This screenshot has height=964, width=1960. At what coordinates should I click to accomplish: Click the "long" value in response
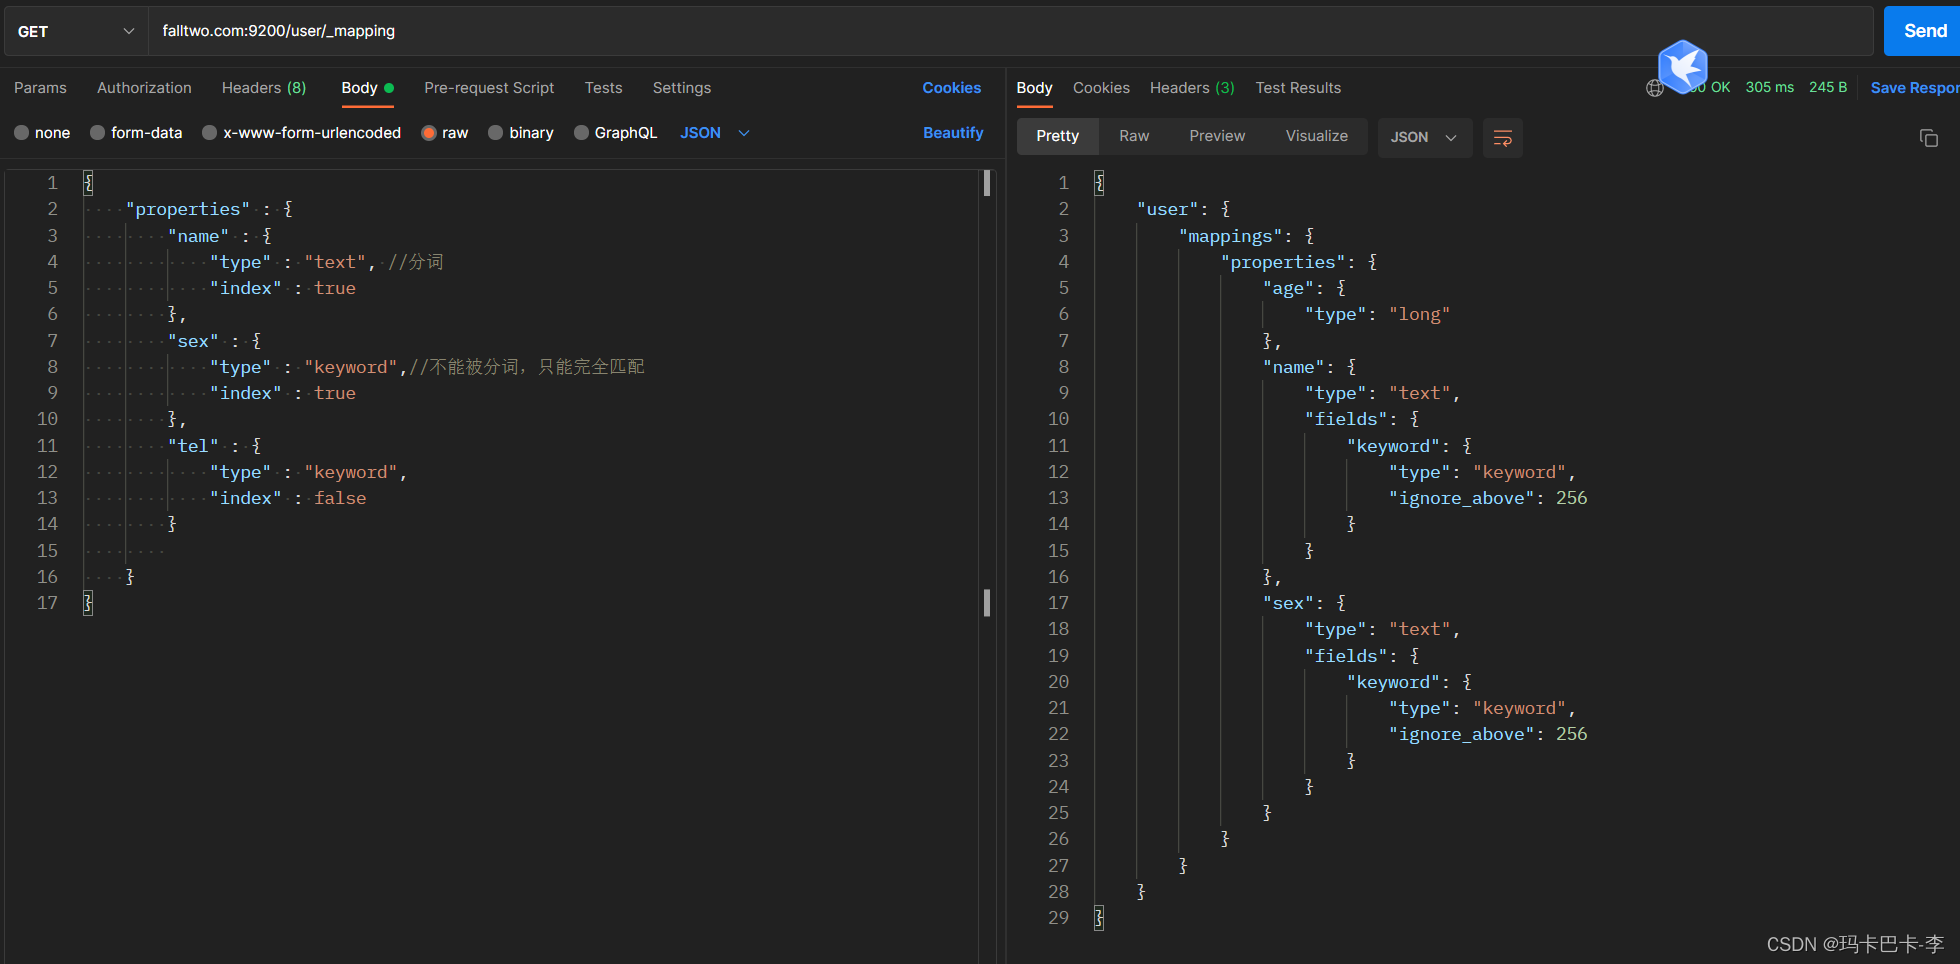tap(1419, 315)
